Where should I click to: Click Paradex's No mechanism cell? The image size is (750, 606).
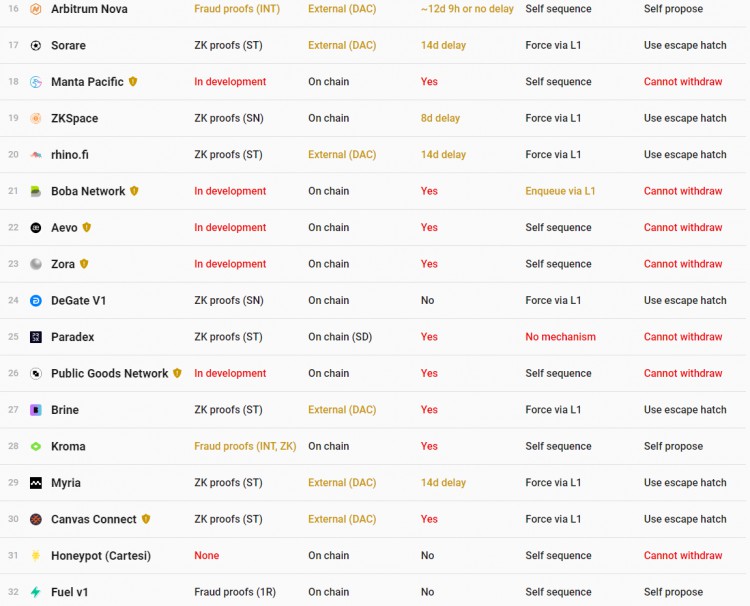click(x=560, y=337)
